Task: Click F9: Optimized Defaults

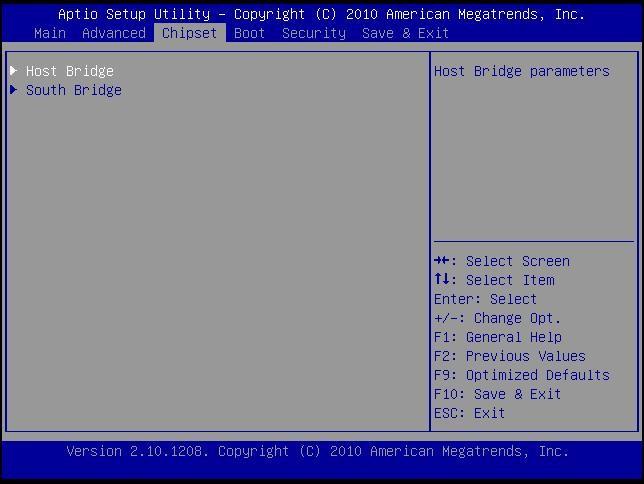Action: (x=521, y=375)
